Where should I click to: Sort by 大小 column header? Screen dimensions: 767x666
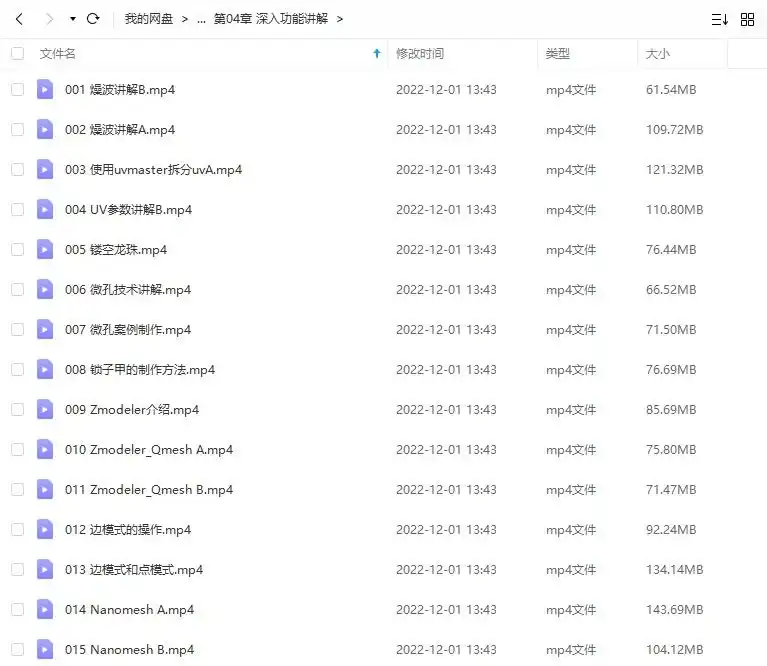pyautogui.click(x=658, y=54)
